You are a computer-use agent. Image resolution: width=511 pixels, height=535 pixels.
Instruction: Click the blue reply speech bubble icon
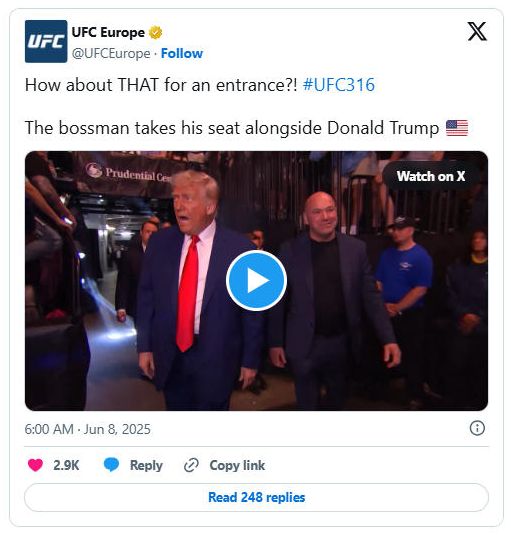tap(111, 465)
